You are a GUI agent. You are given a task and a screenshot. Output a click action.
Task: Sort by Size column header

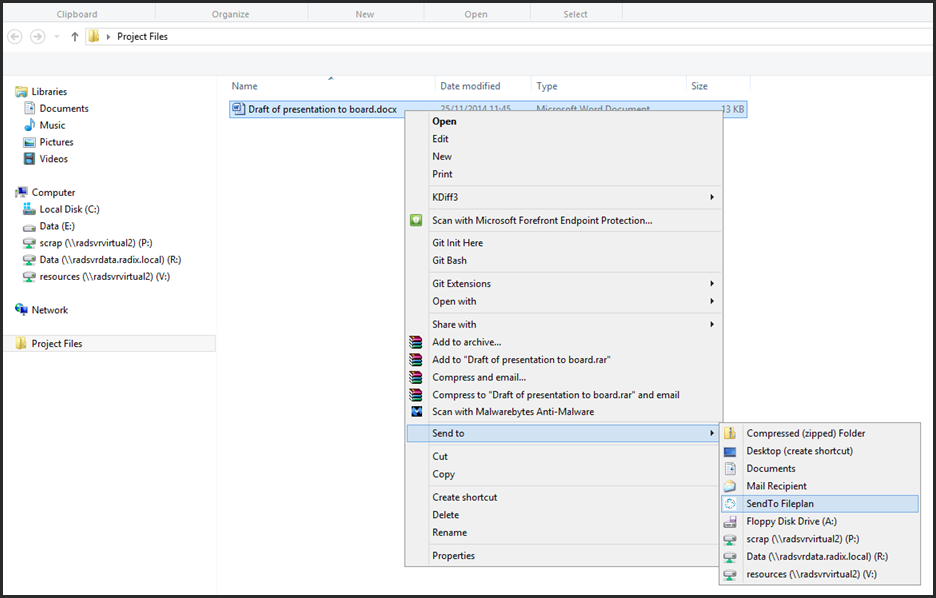[x=699, y=86]
